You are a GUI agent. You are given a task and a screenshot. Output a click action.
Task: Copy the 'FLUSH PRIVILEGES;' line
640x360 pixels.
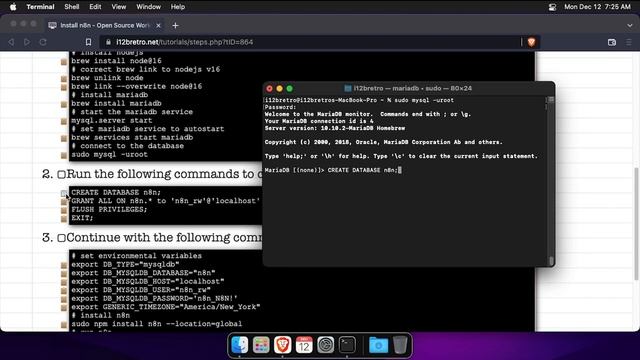(x=64, y=210)
